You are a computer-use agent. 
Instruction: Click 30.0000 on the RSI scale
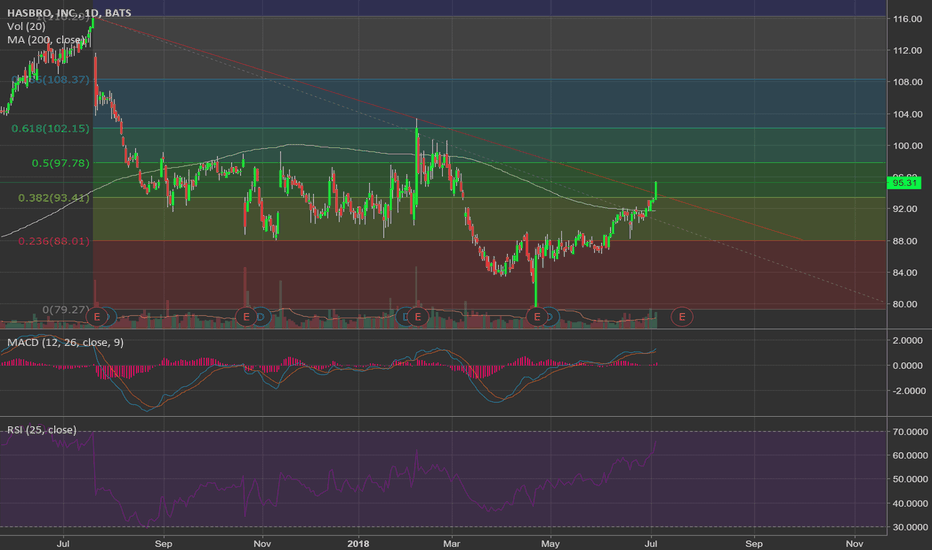910,527
